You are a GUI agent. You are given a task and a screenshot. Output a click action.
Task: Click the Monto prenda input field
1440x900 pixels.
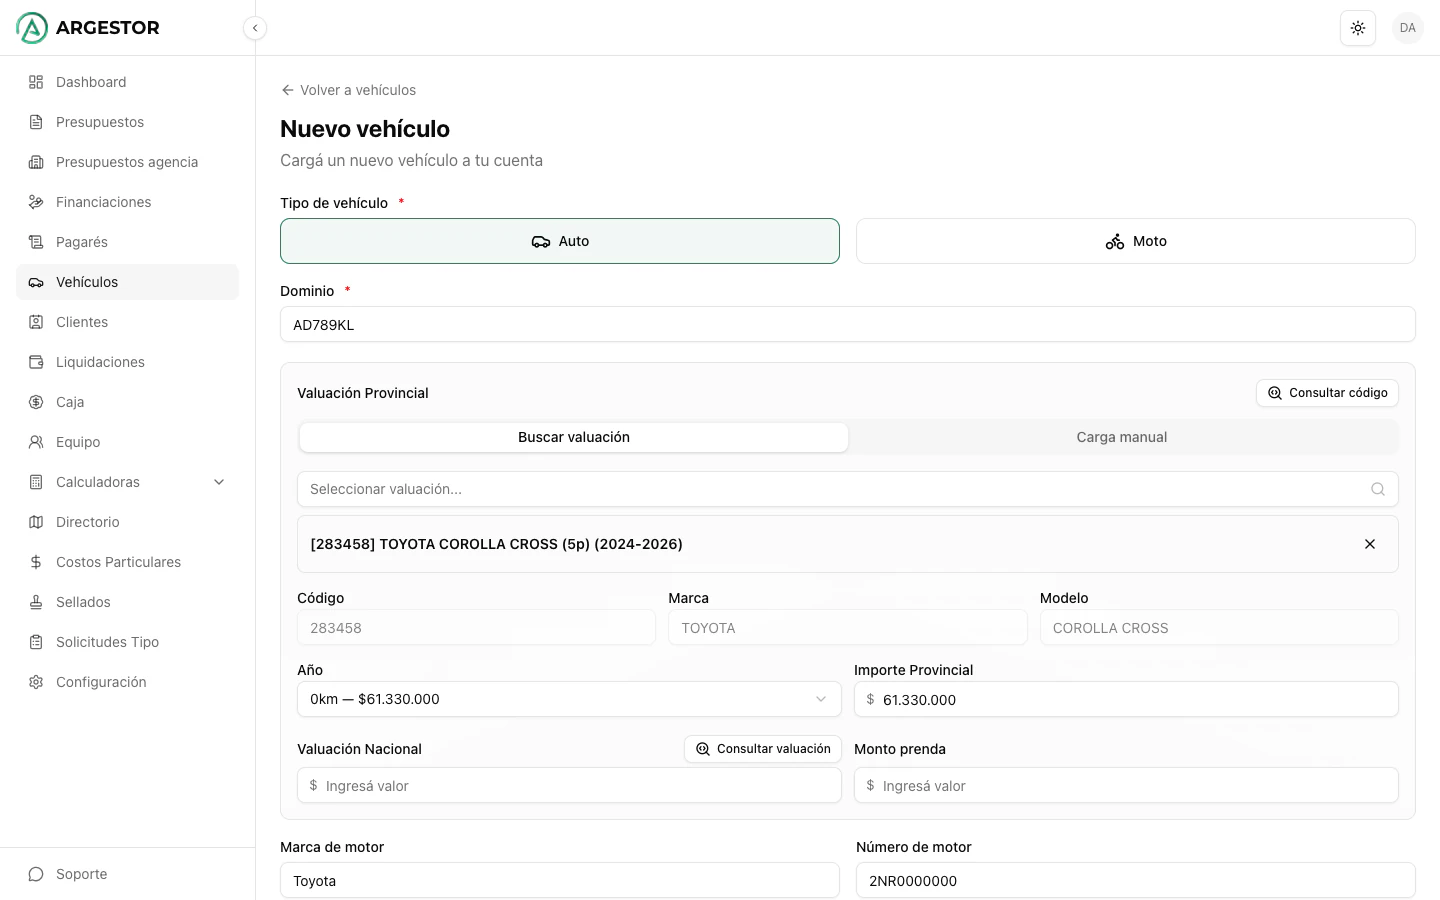coord(1126,785)
